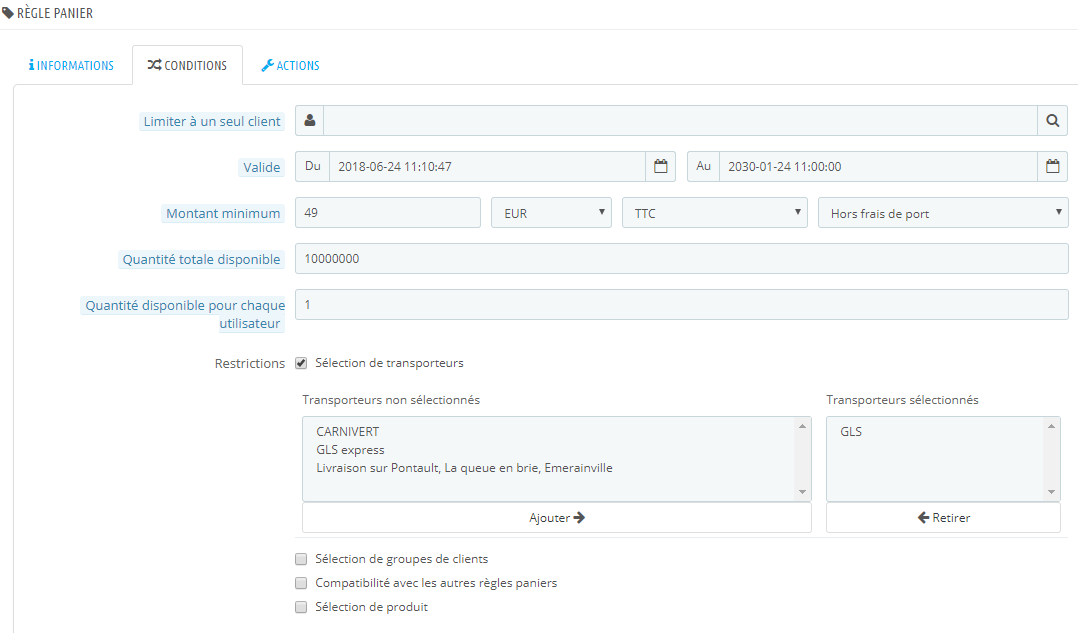Click the tag icon next to Règle Panier

tap(8, 13)
